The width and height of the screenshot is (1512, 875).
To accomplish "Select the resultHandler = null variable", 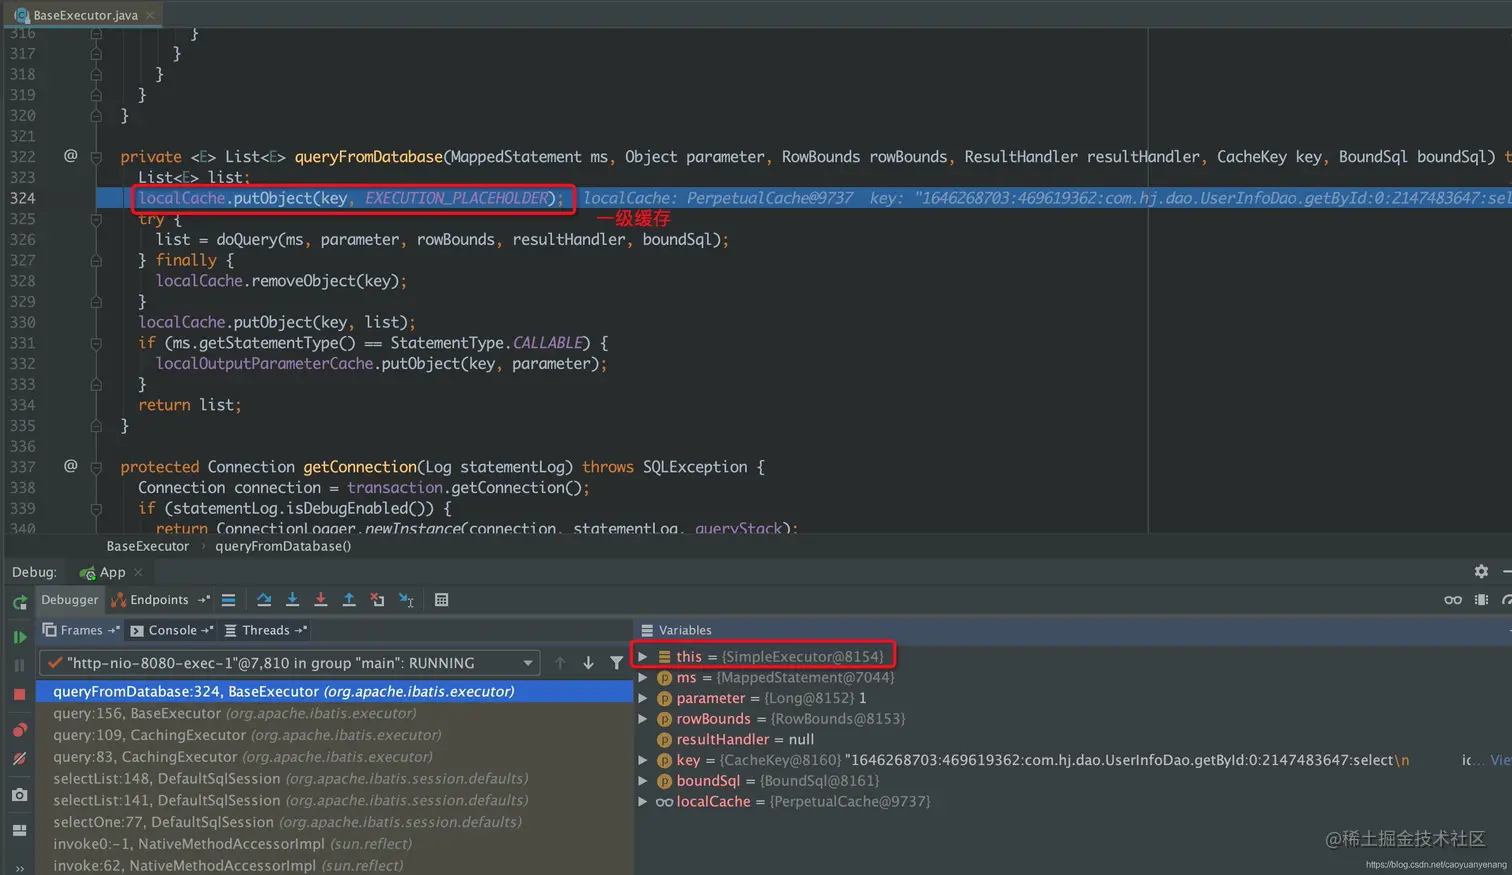I will click(x=745, y=740).
